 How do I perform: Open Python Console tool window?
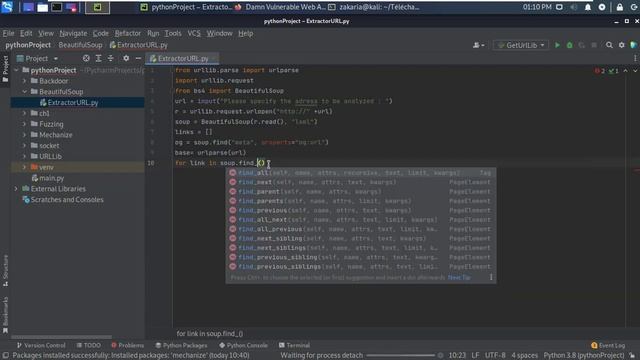(243, 345)
